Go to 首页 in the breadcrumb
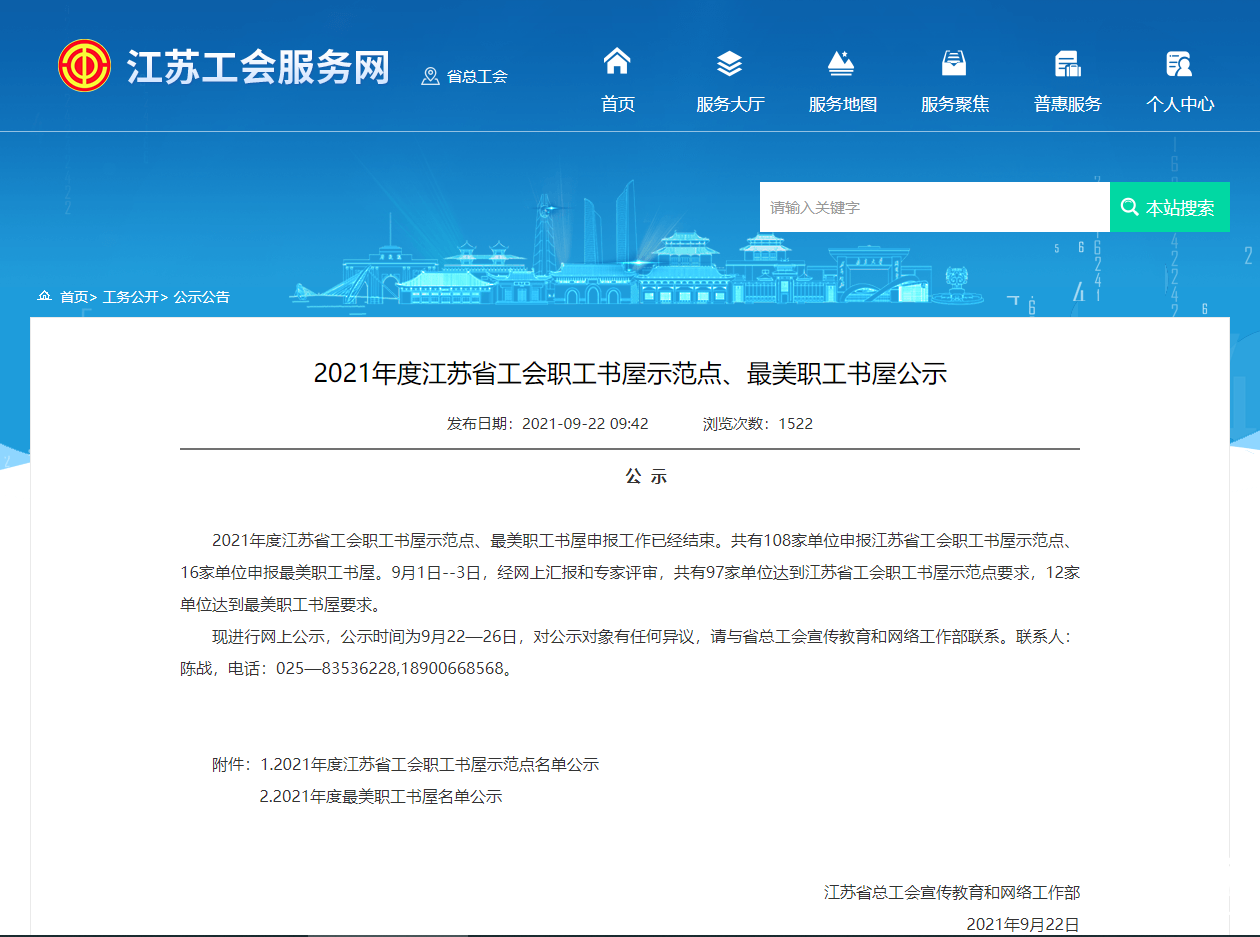Viewport: 1260px width, 937px height. 75,297
